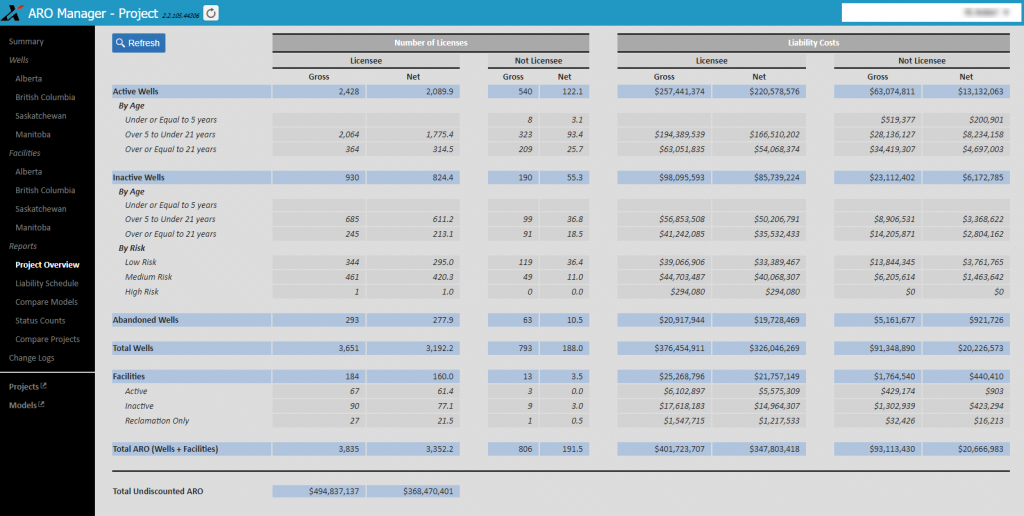This screenshot has width=1024, height=516.
Task: Select Manitoba under Facilities
Action: (33, 227)
